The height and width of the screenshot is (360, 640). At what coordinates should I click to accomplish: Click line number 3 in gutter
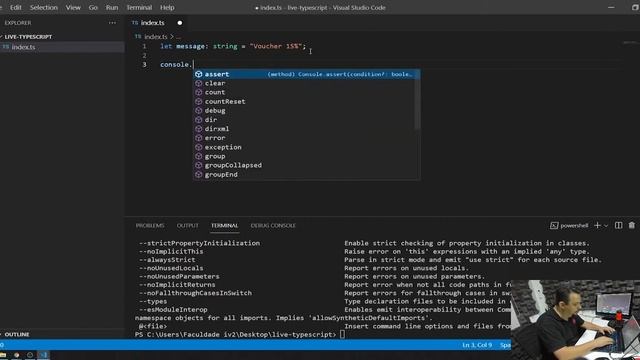pyautogui.click(x=144, y=64)
